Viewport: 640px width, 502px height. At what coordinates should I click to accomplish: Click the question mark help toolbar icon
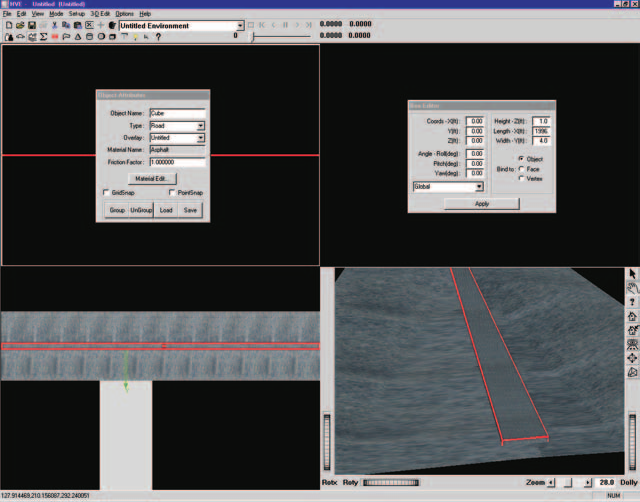[158, 37]
